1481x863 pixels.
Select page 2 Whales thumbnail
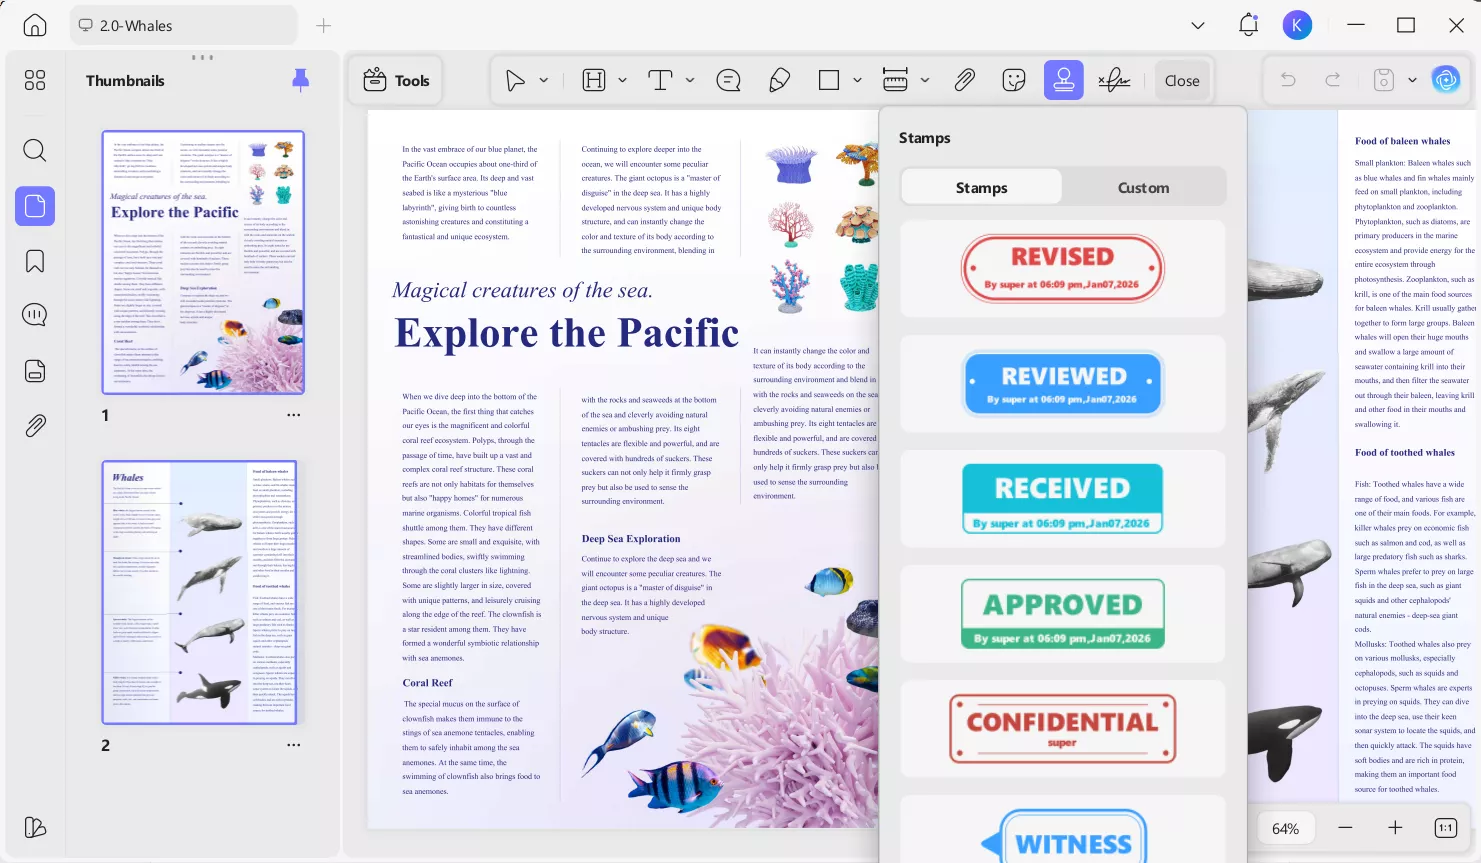click(x=200, y=592)
